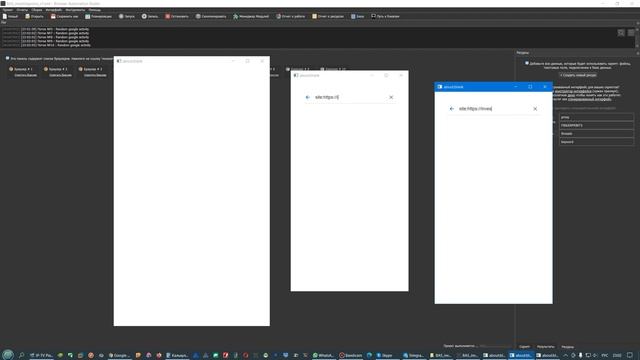Click the taskbar search magnifier

point(22,355)
